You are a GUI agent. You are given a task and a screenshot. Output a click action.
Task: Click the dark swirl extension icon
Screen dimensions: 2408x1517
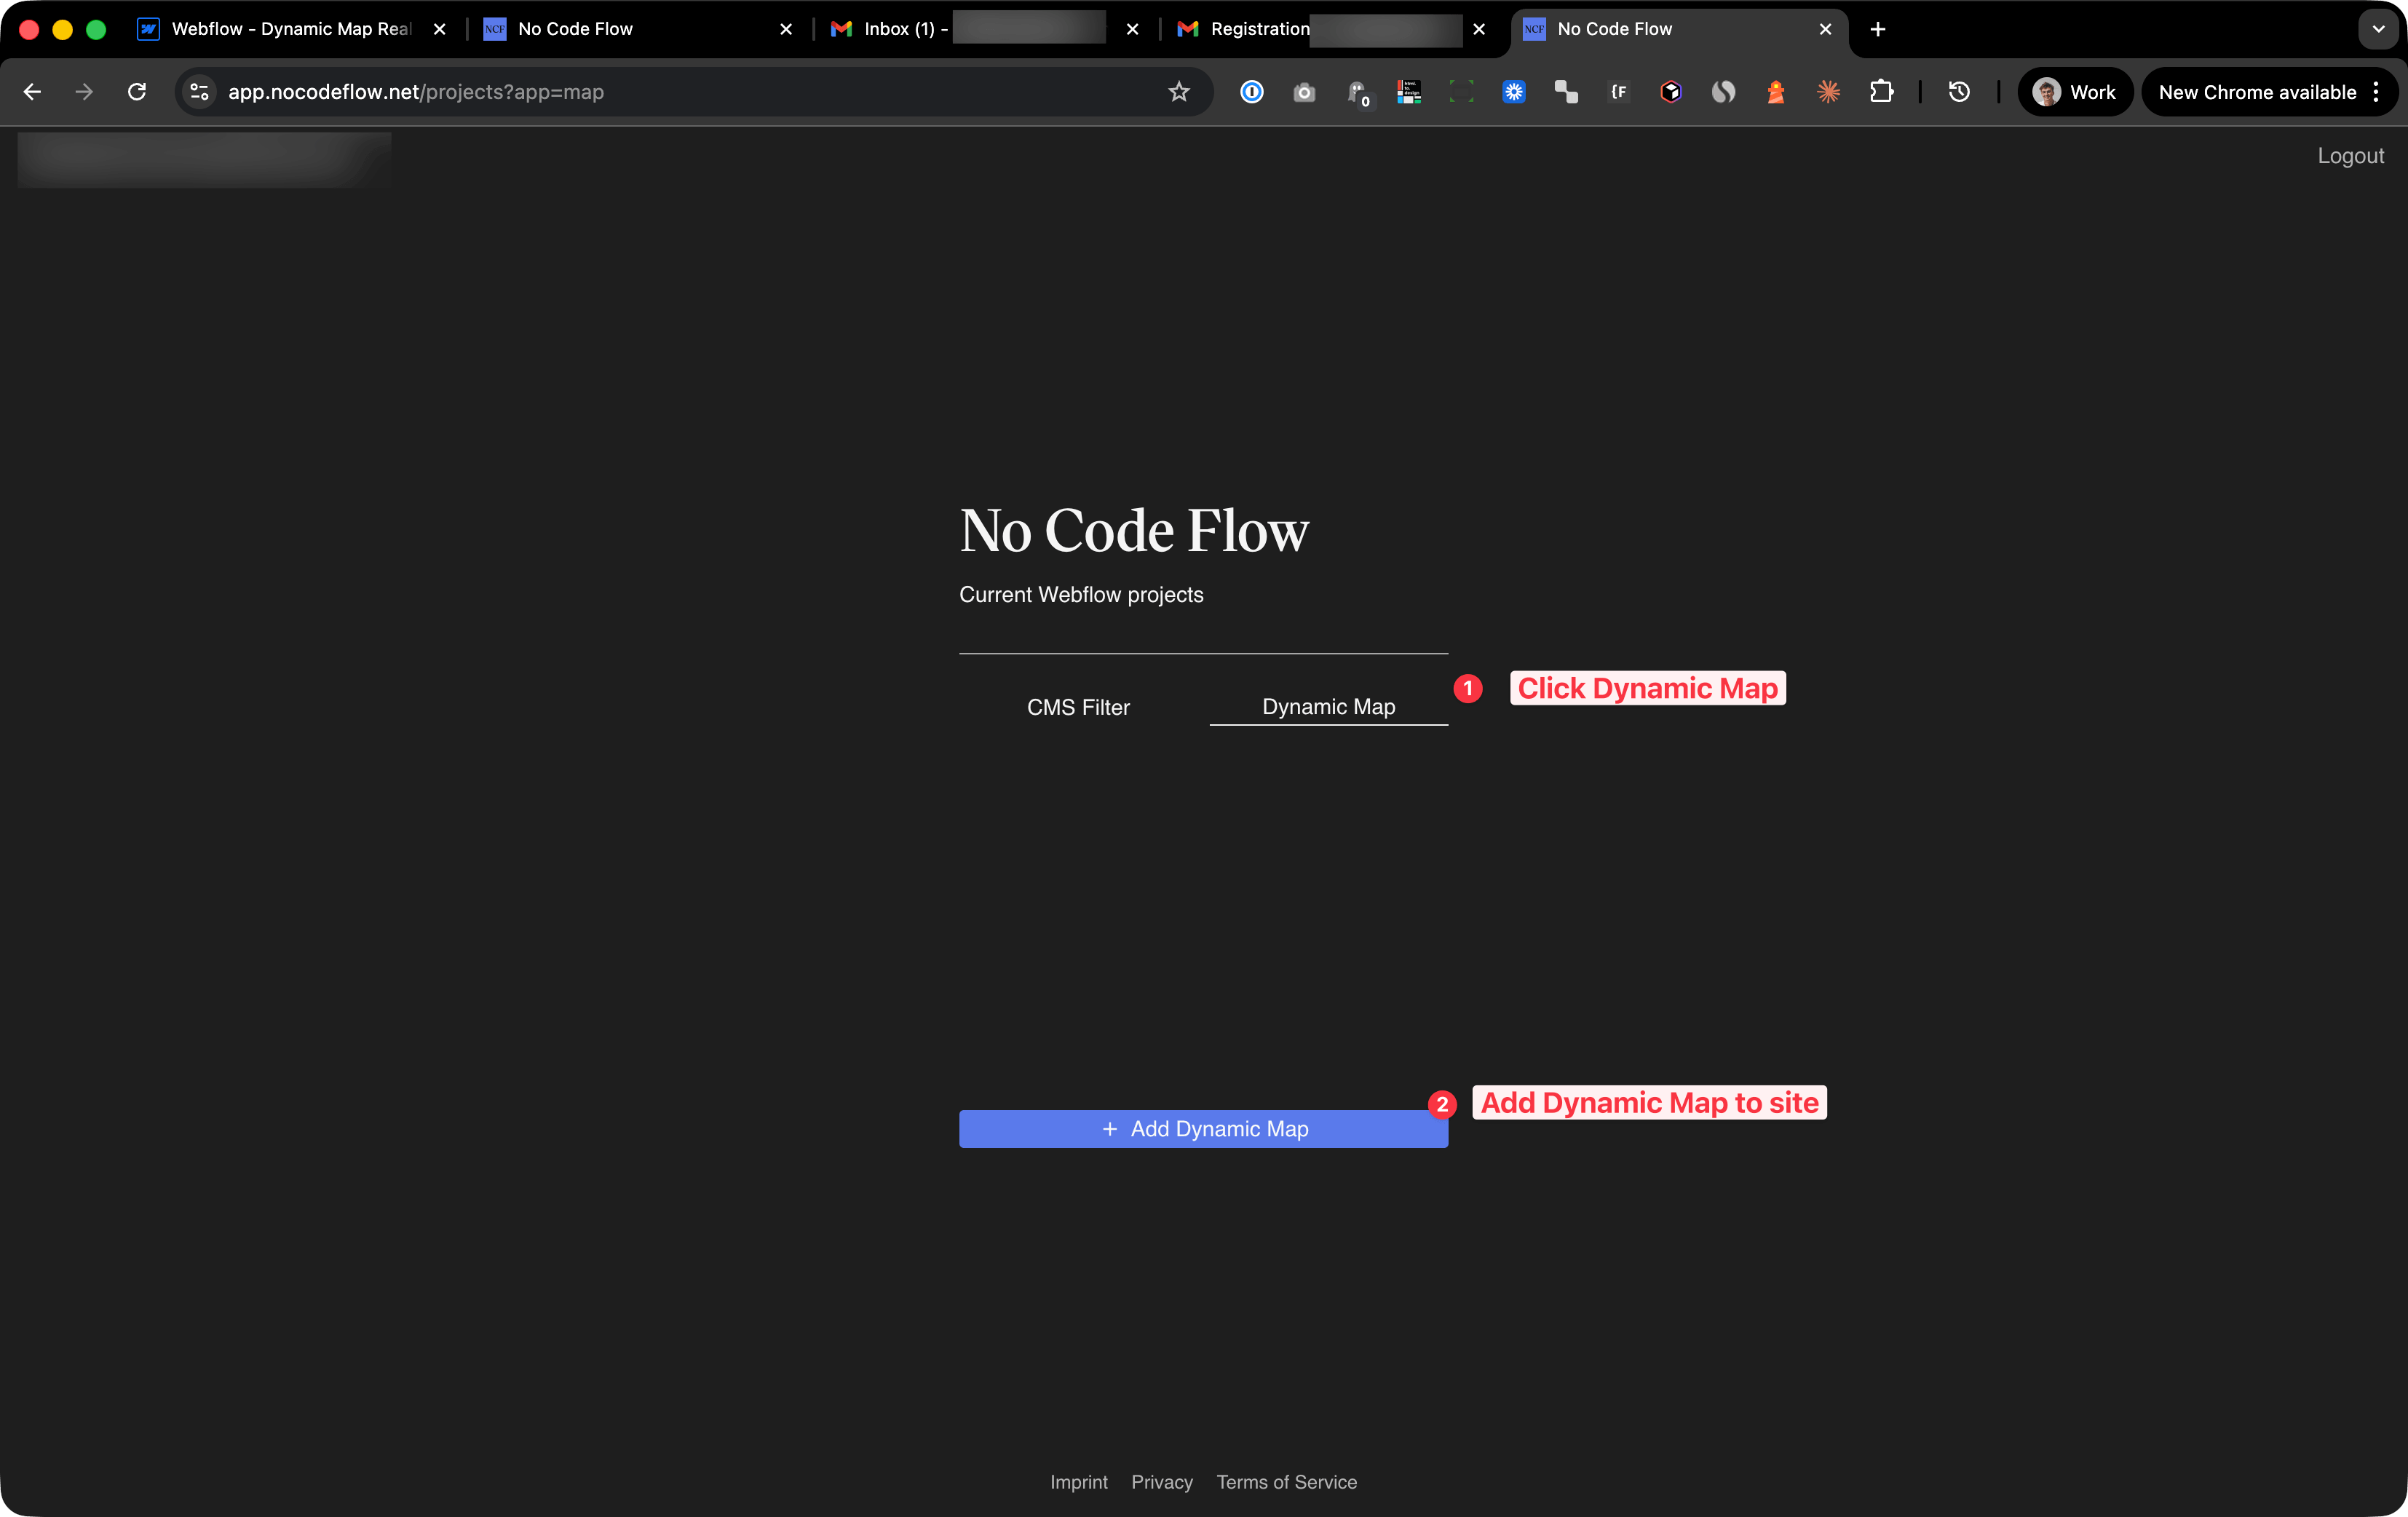pyautogui.click(x=1723, y=92)
